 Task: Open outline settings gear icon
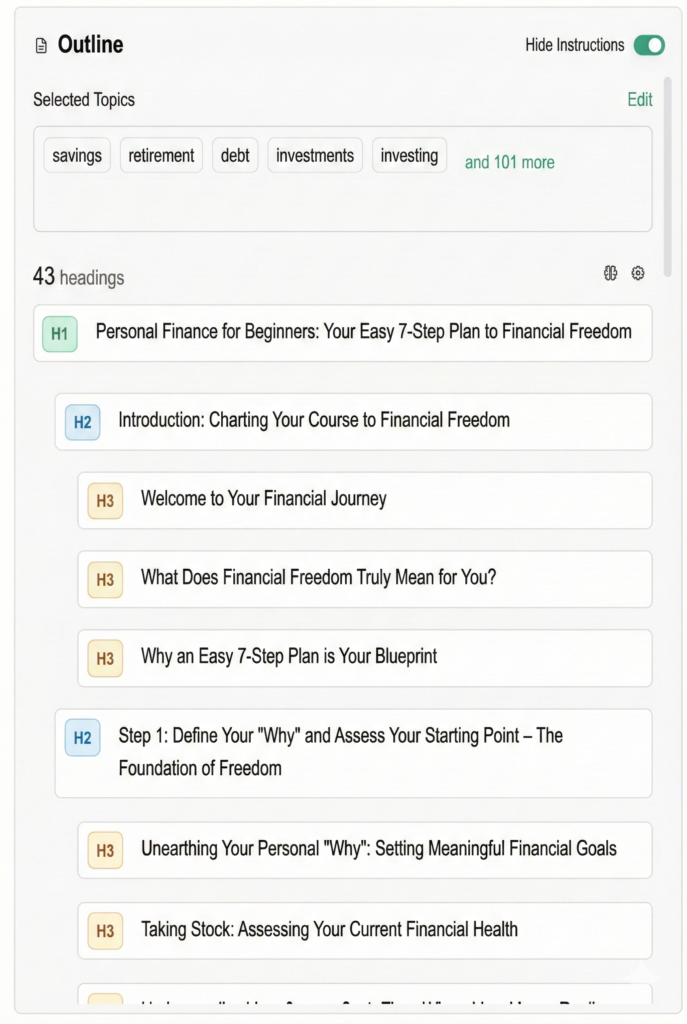[638, 273]
